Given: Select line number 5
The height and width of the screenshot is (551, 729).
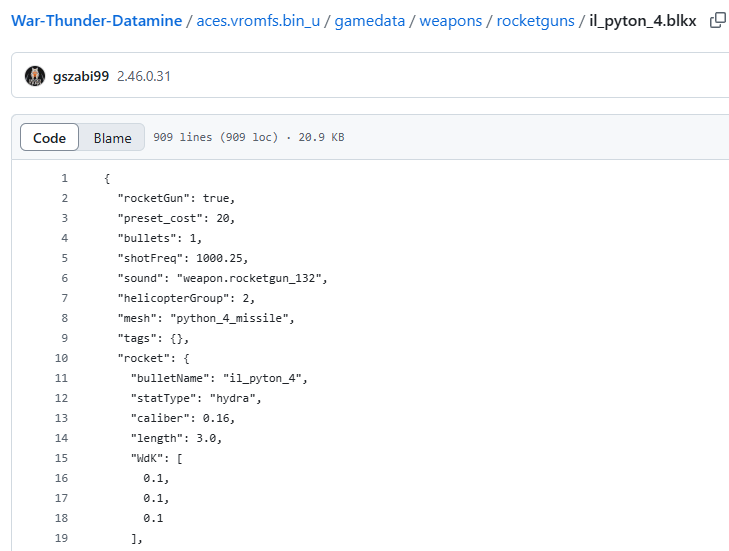Looking at the screenshot, I should (x=64, y=258).
